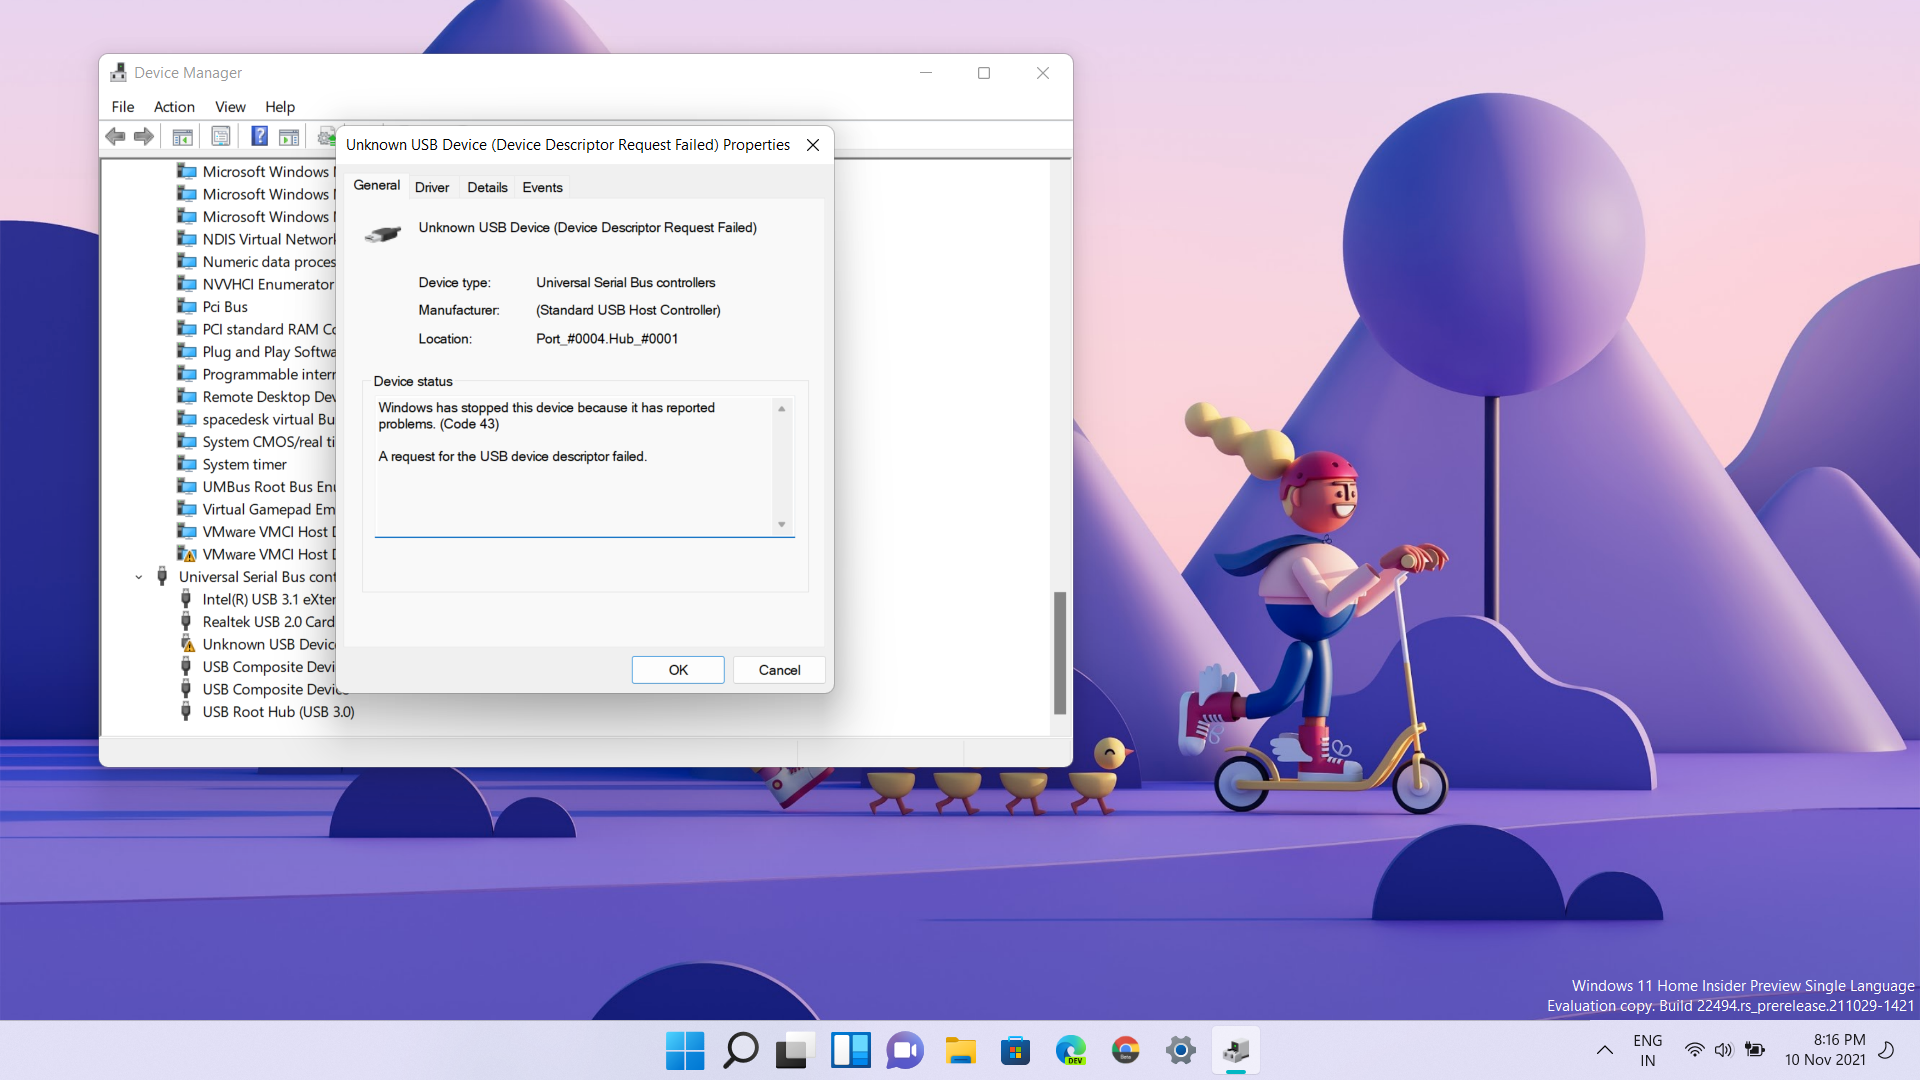
Task: Select Remote Desktop Device entry
Action: pyautogui.click(x=258, y=397)
